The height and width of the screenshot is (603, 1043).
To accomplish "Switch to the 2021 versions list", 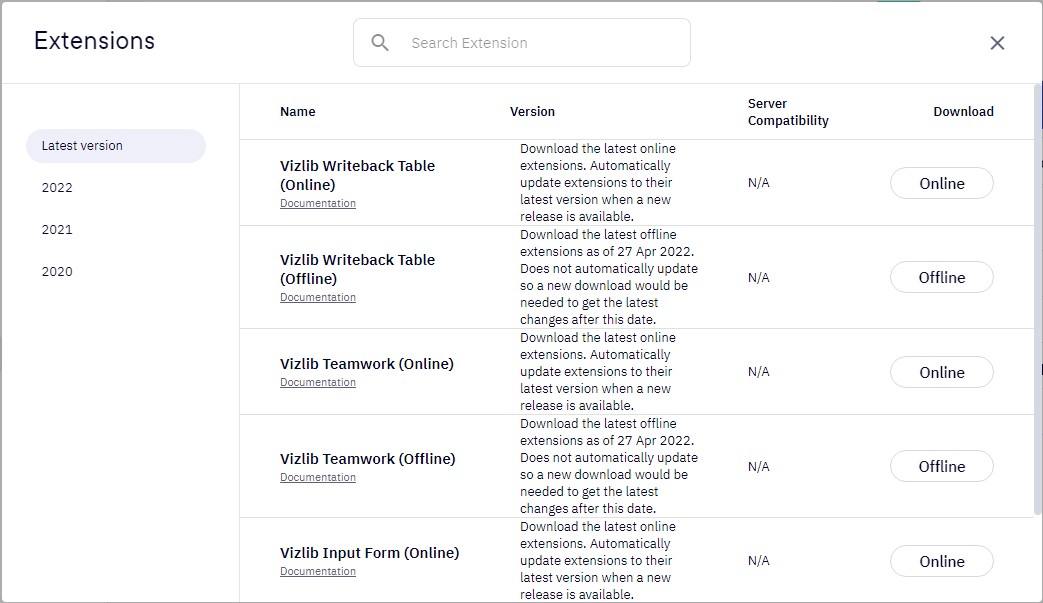I will coord(57,229).
